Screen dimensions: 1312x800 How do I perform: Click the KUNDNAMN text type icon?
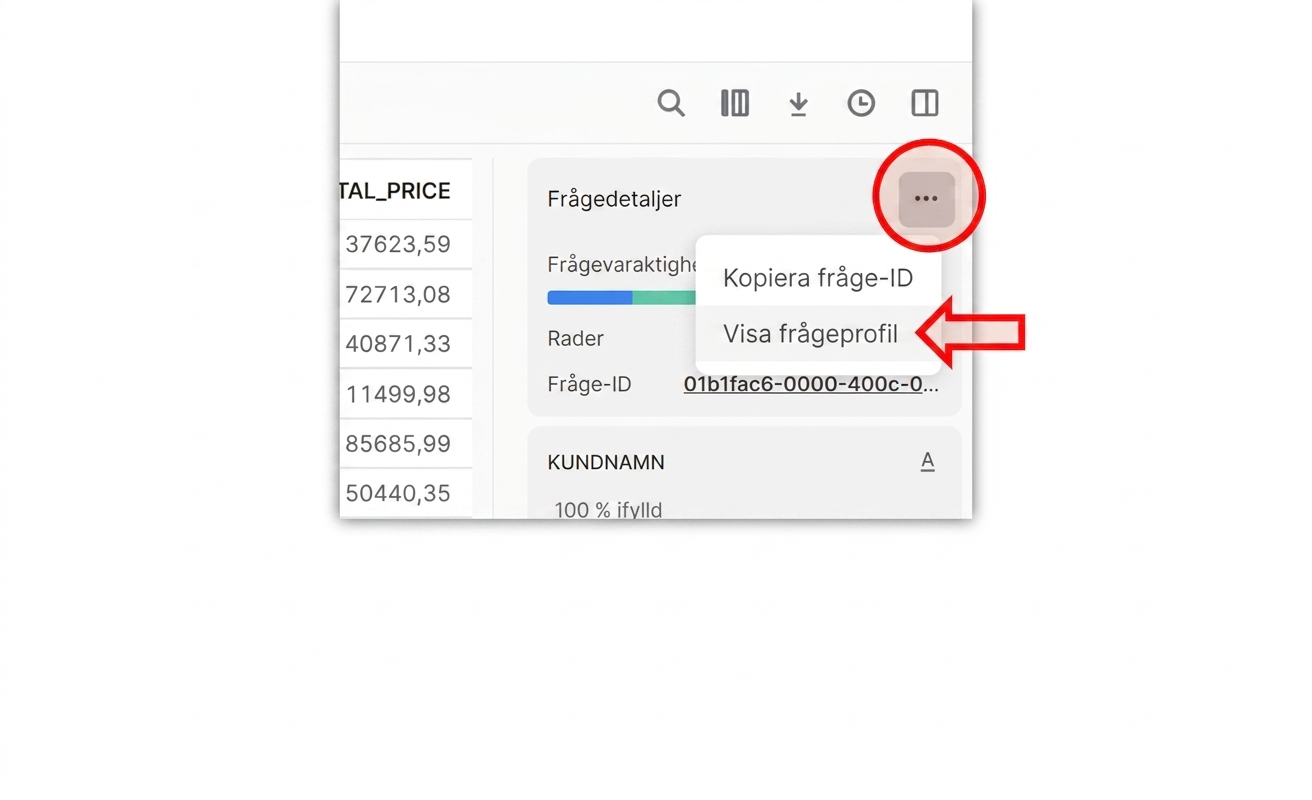(927, 462)
